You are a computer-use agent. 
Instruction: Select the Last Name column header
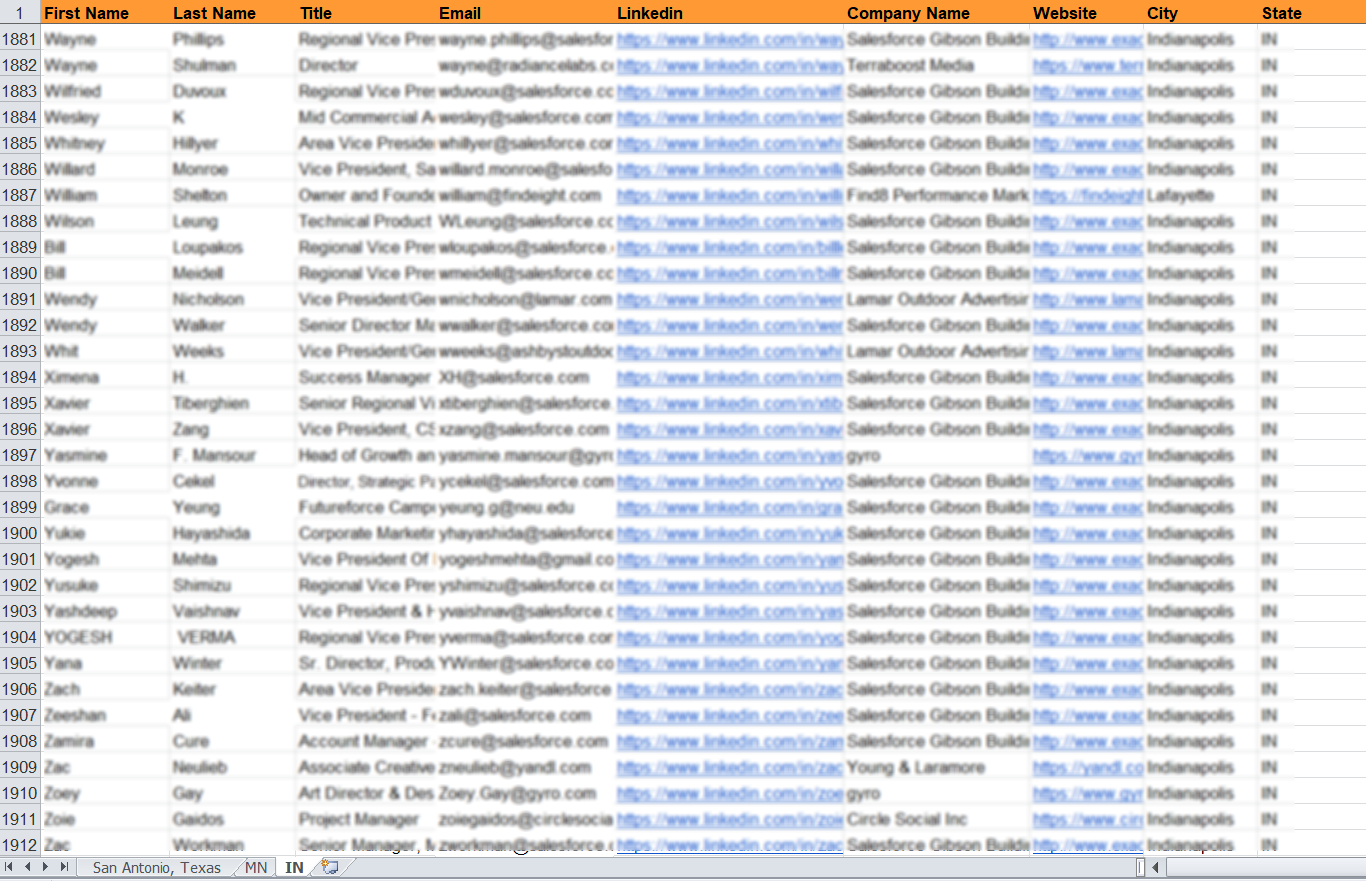coord(233,13)
